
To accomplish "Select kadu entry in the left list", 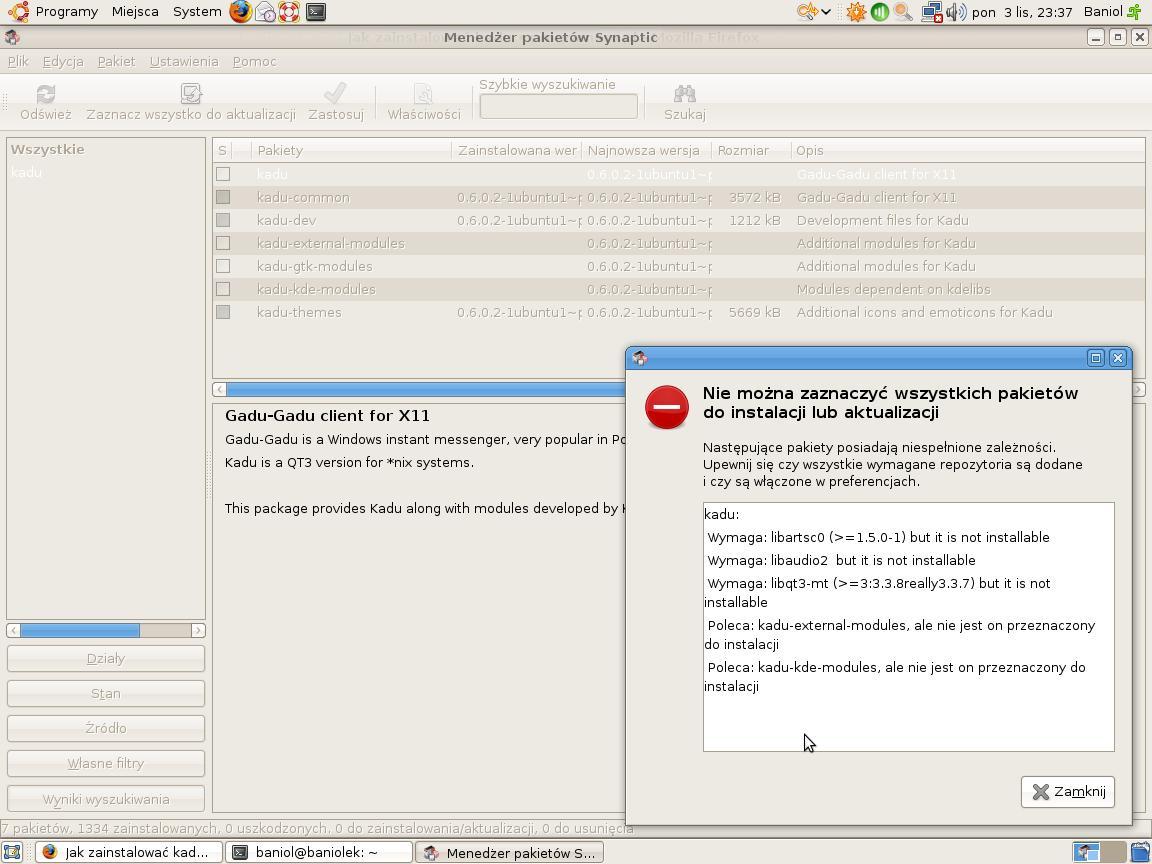I will pos(26,173).
